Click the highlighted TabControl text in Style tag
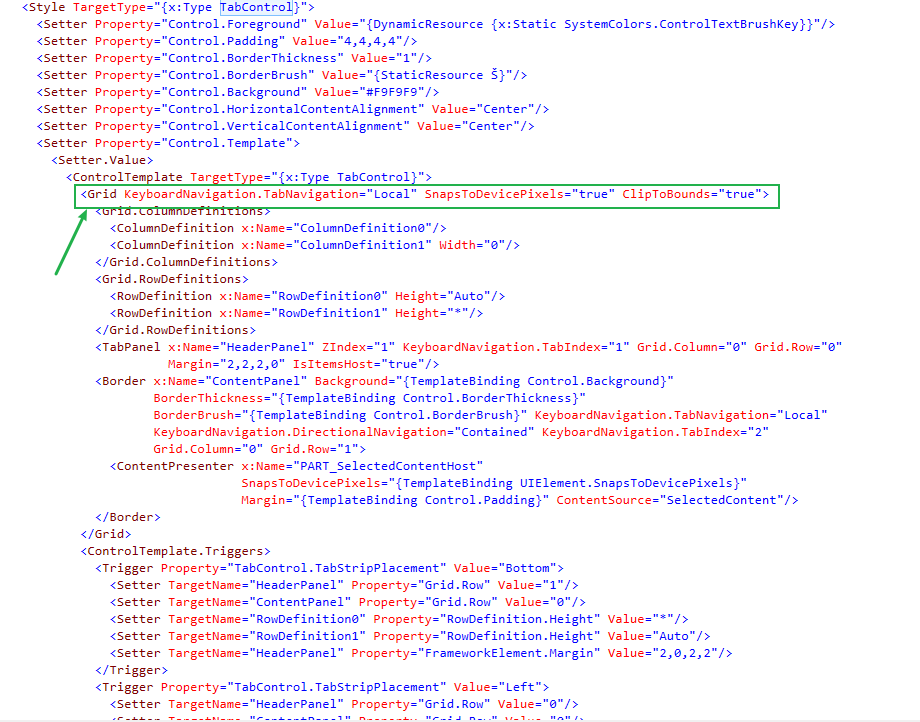This screenshot has height=722, width=920. pyautogui.click(x=256, y=8)
